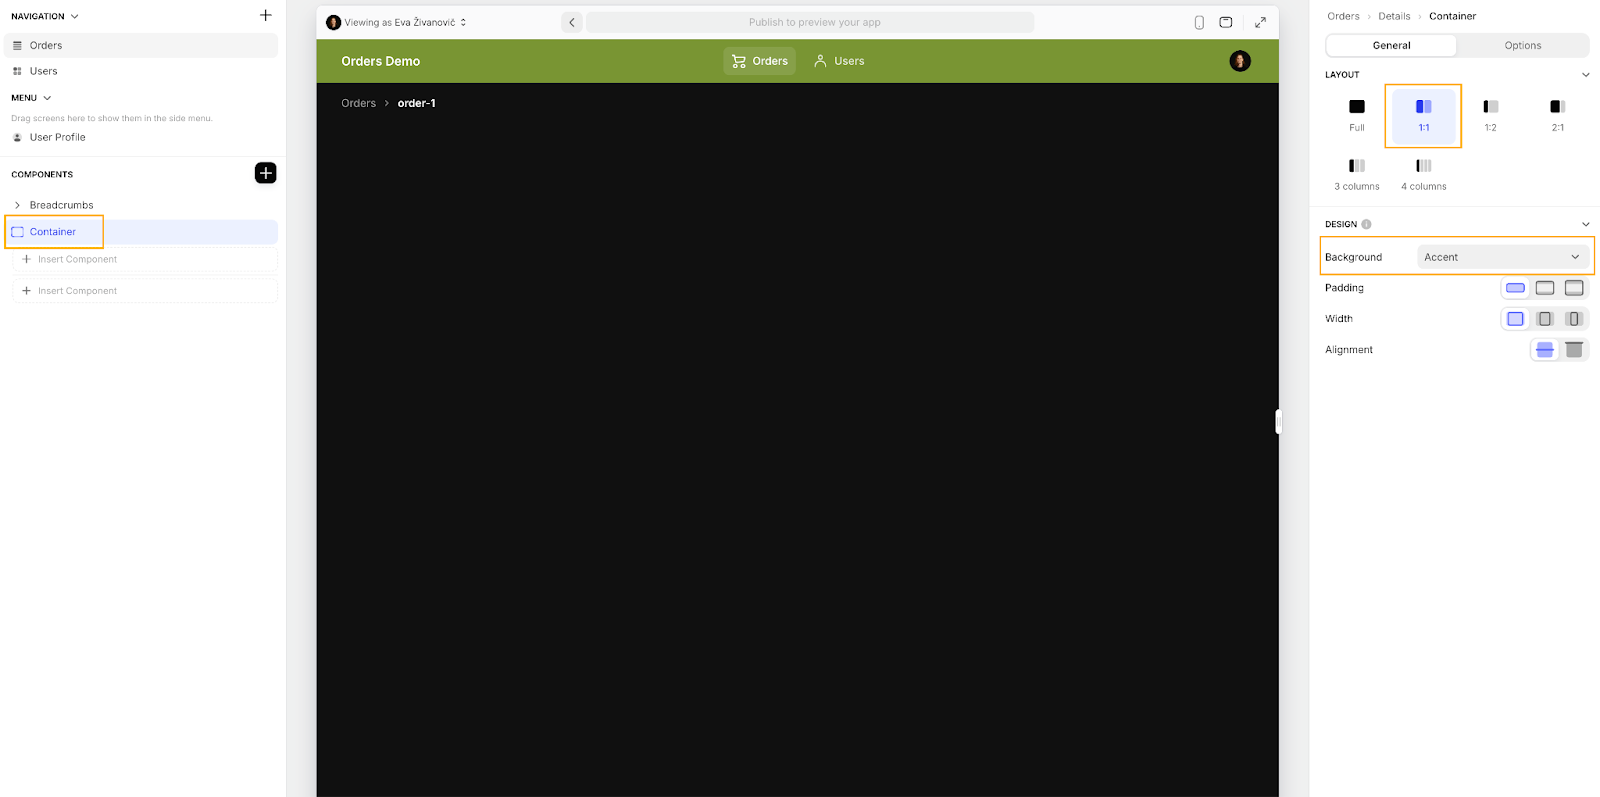Set large padding option
Screen dimensions: 1600x797
[1574, 288]
